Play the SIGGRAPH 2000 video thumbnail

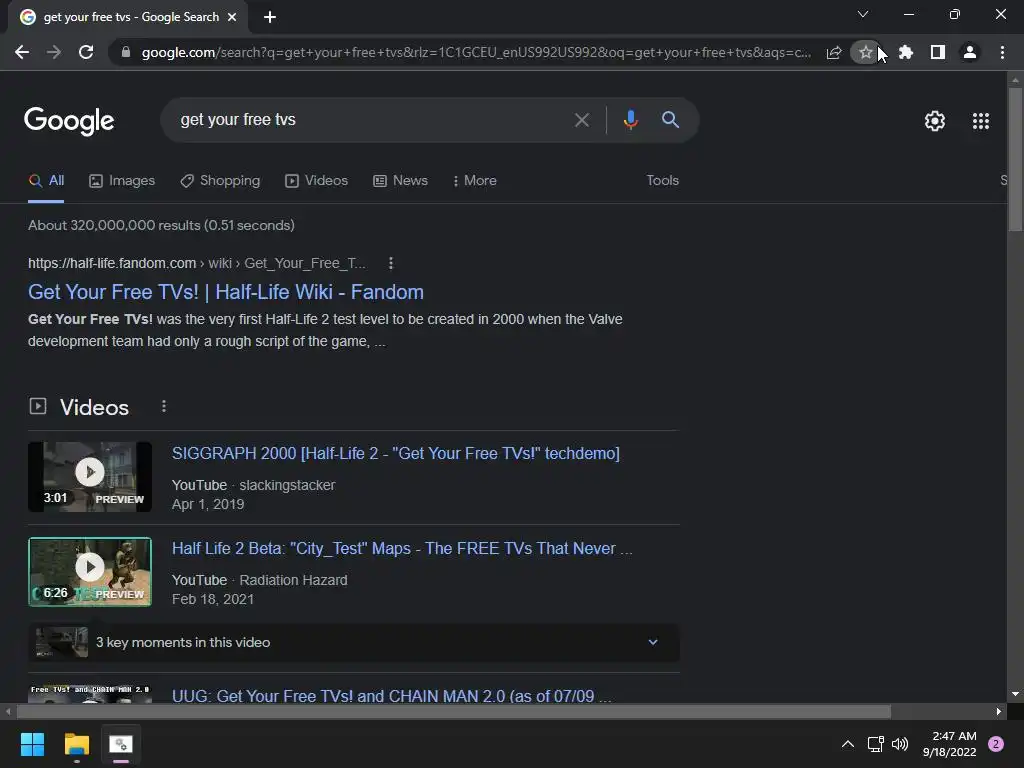point(90,477)
